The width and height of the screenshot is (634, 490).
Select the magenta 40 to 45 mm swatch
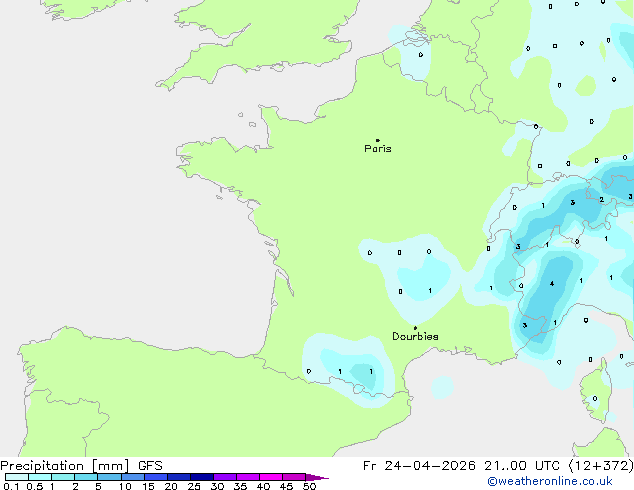point(271,477)
